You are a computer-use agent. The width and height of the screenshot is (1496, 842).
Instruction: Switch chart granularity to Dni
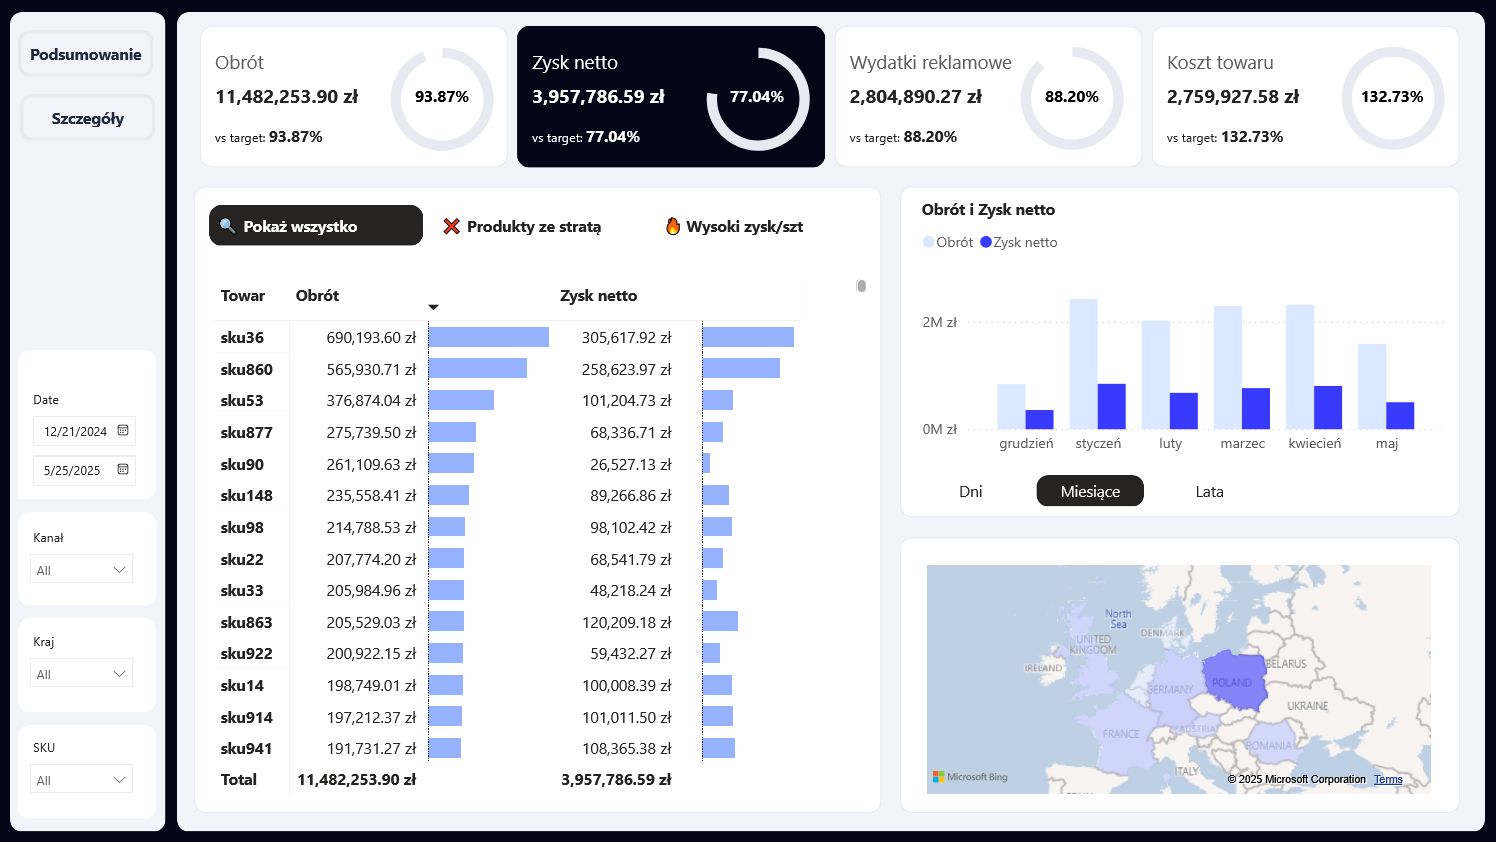tap(970, 491)
